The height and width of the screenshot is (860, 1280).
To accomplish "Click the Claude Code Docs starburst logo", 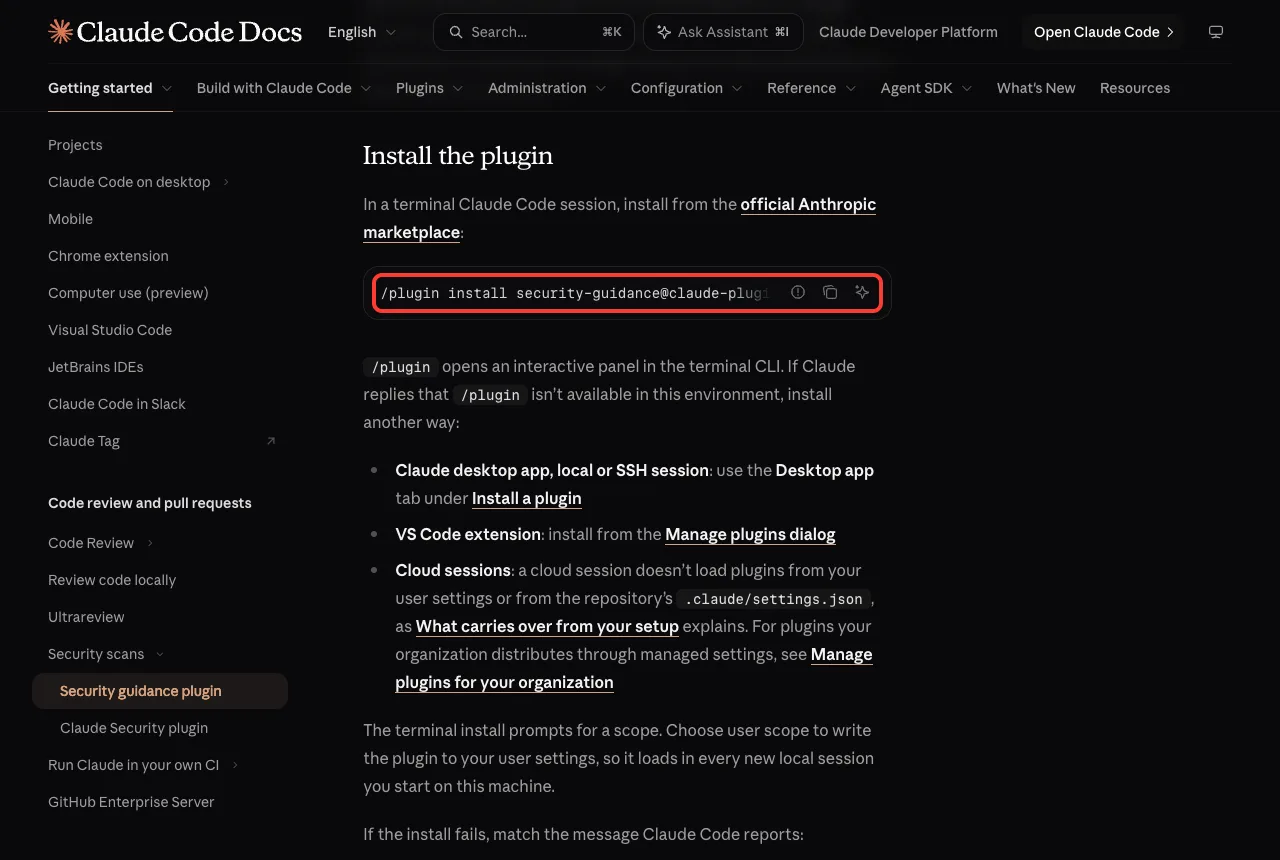I will click(60, 32).
